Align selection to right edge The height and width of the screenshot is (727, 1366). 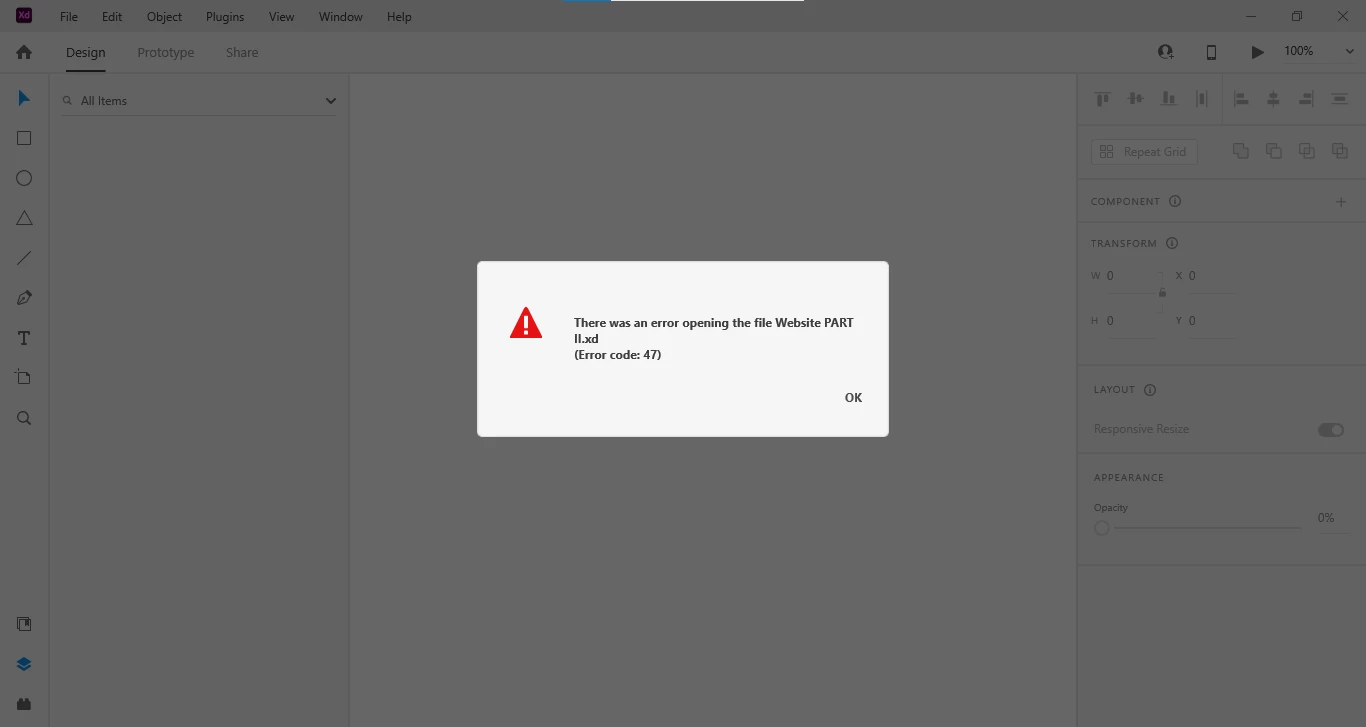(x=1306, y=98)
